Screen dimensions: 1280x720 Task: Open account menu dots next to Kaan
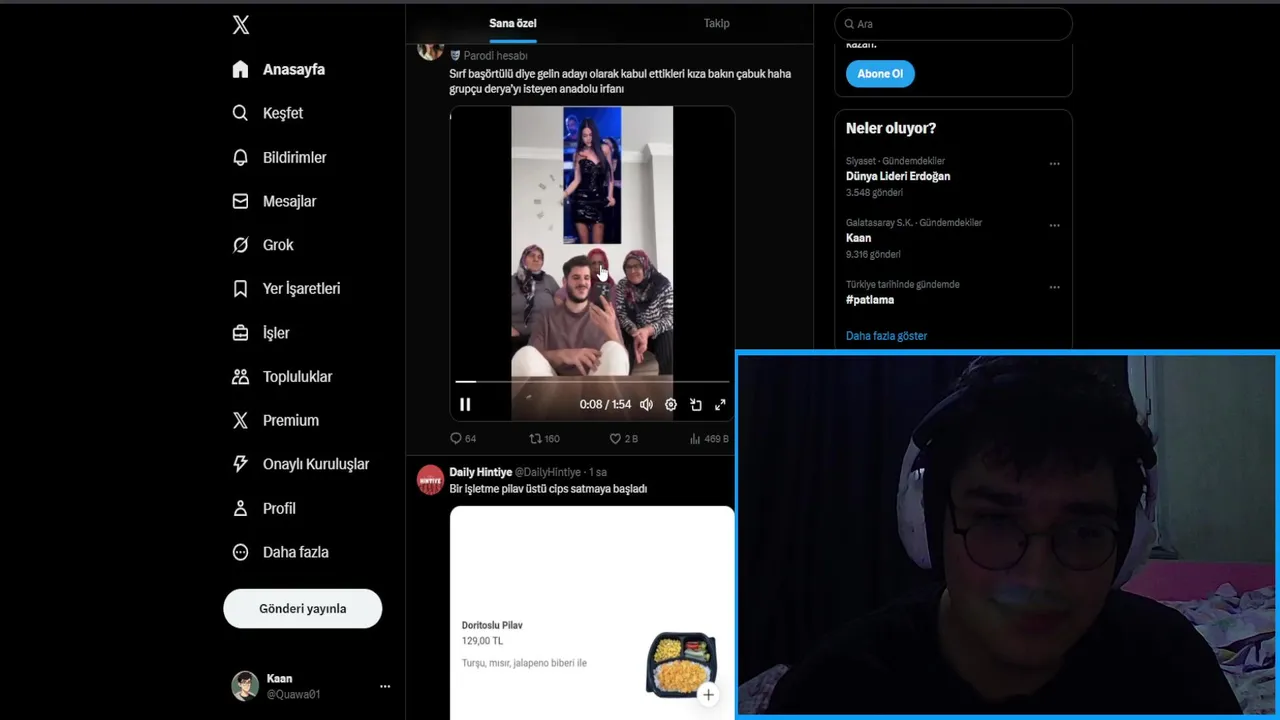pos(385,686)
